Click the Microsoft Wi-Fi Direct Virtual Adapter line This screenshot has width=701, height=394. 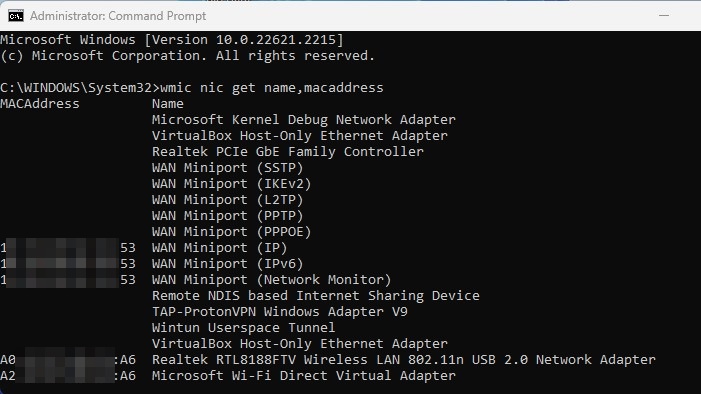(228, 376)
